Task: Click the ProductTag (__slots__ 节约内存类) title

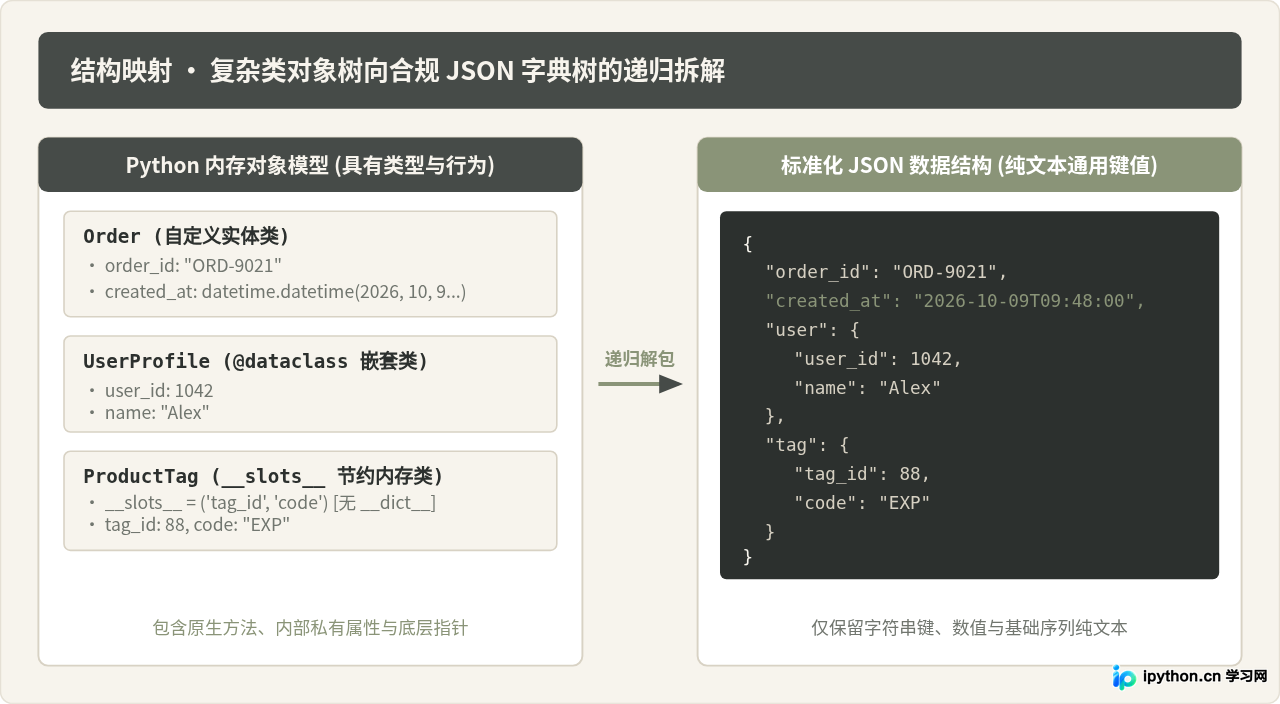Action: coord(263,477)
